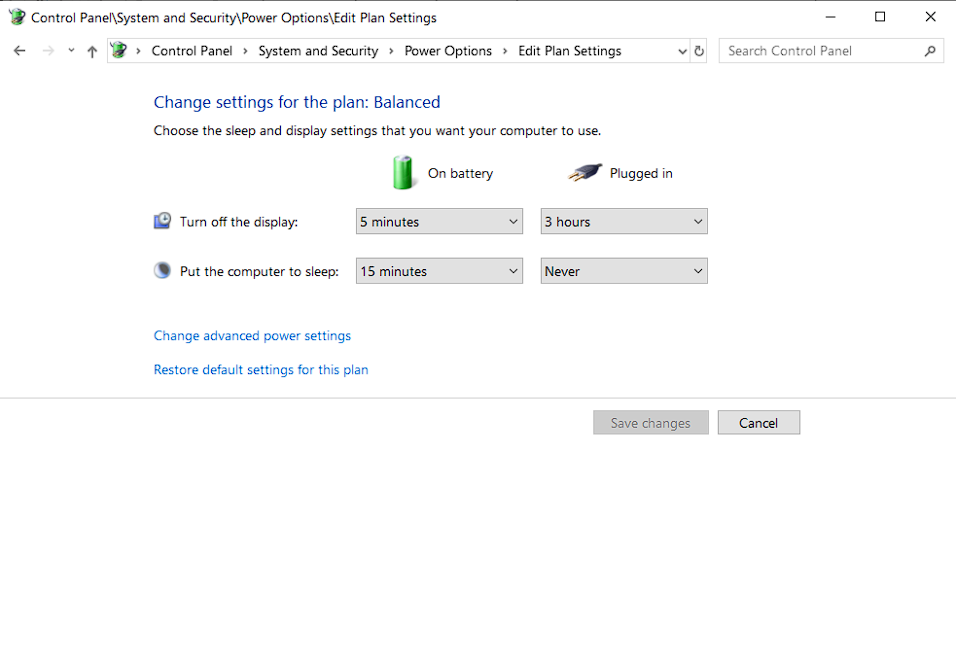The width and height of the screenshot is (956, 659).
Task: Click the Plugged in power plug icon
Action: (x=585, y=173)
